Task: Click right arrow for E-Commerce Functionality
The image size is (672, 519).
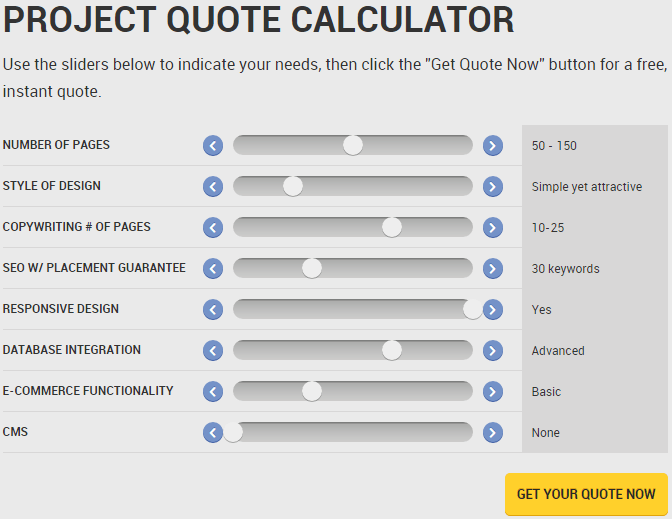Action: [492, 392]
